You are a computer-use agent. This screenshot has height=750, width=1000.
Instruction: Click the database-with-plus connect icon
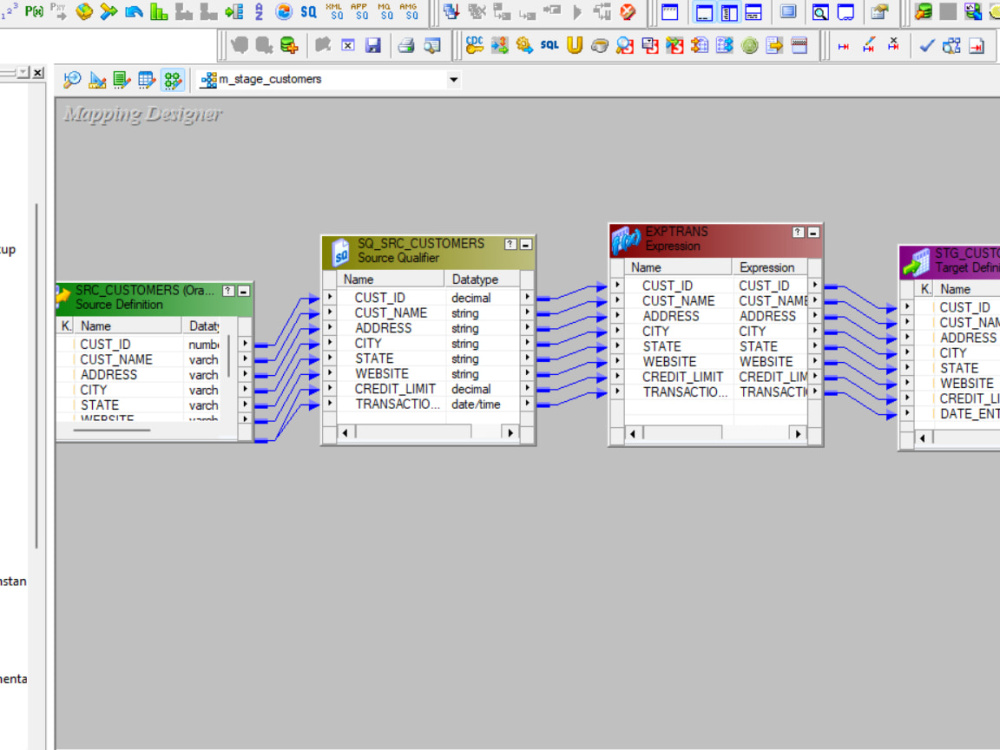pos(289,45)
